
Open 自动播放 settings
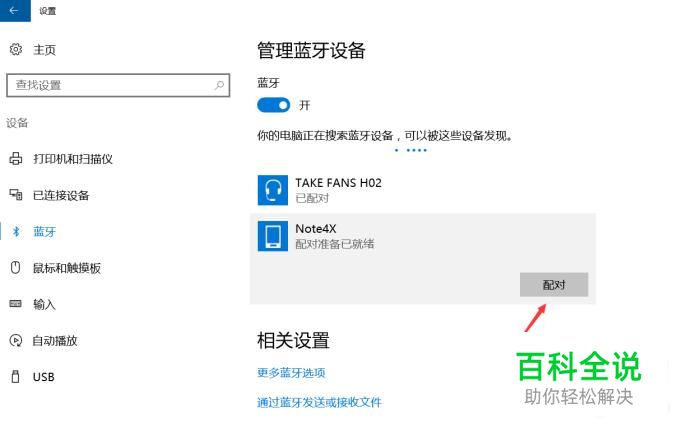55,340
